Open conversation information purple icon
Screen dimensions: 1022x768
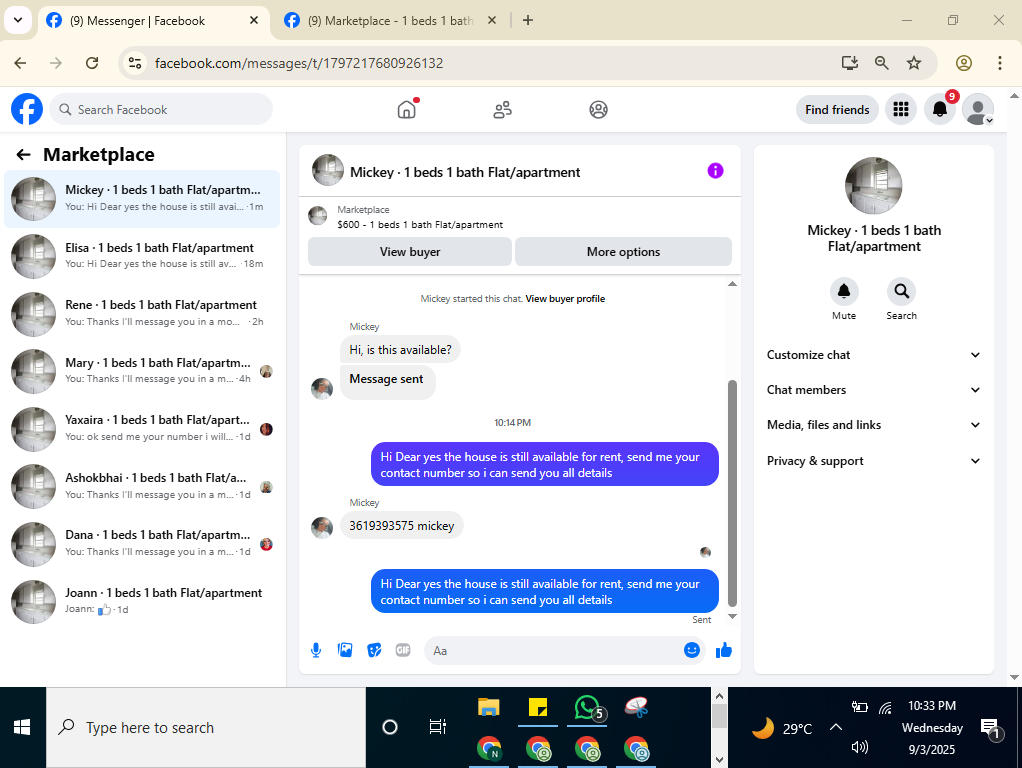715,171
